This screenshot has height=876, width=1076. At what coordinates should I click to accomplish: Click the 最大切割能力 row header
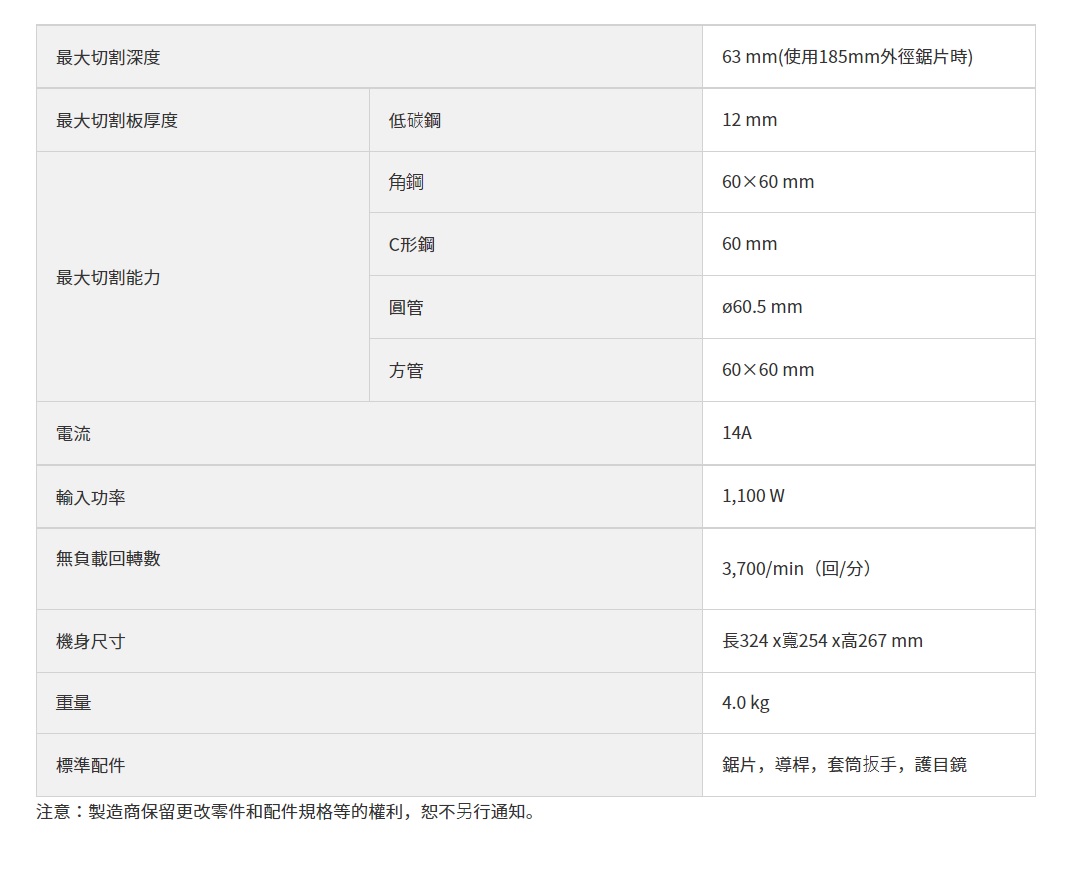coord(108,277)
